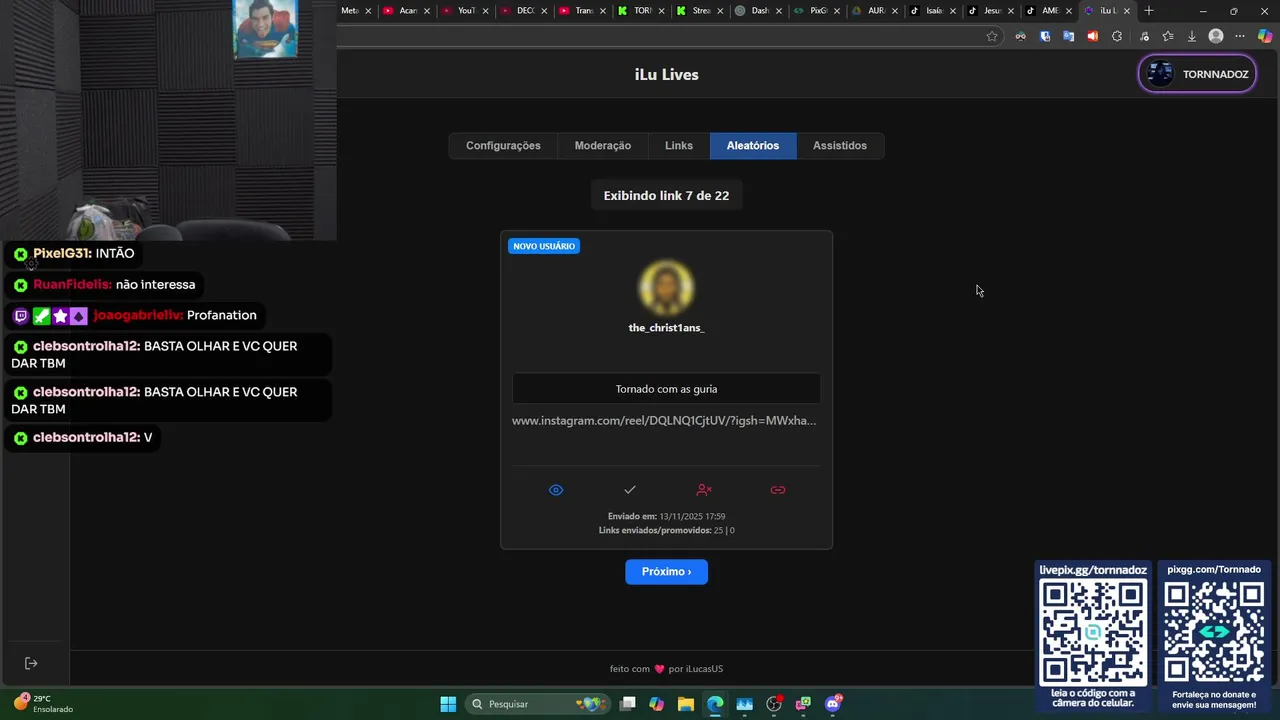
Task: Toggle the eye icon on the link card
Action: (x=556, y=490)
